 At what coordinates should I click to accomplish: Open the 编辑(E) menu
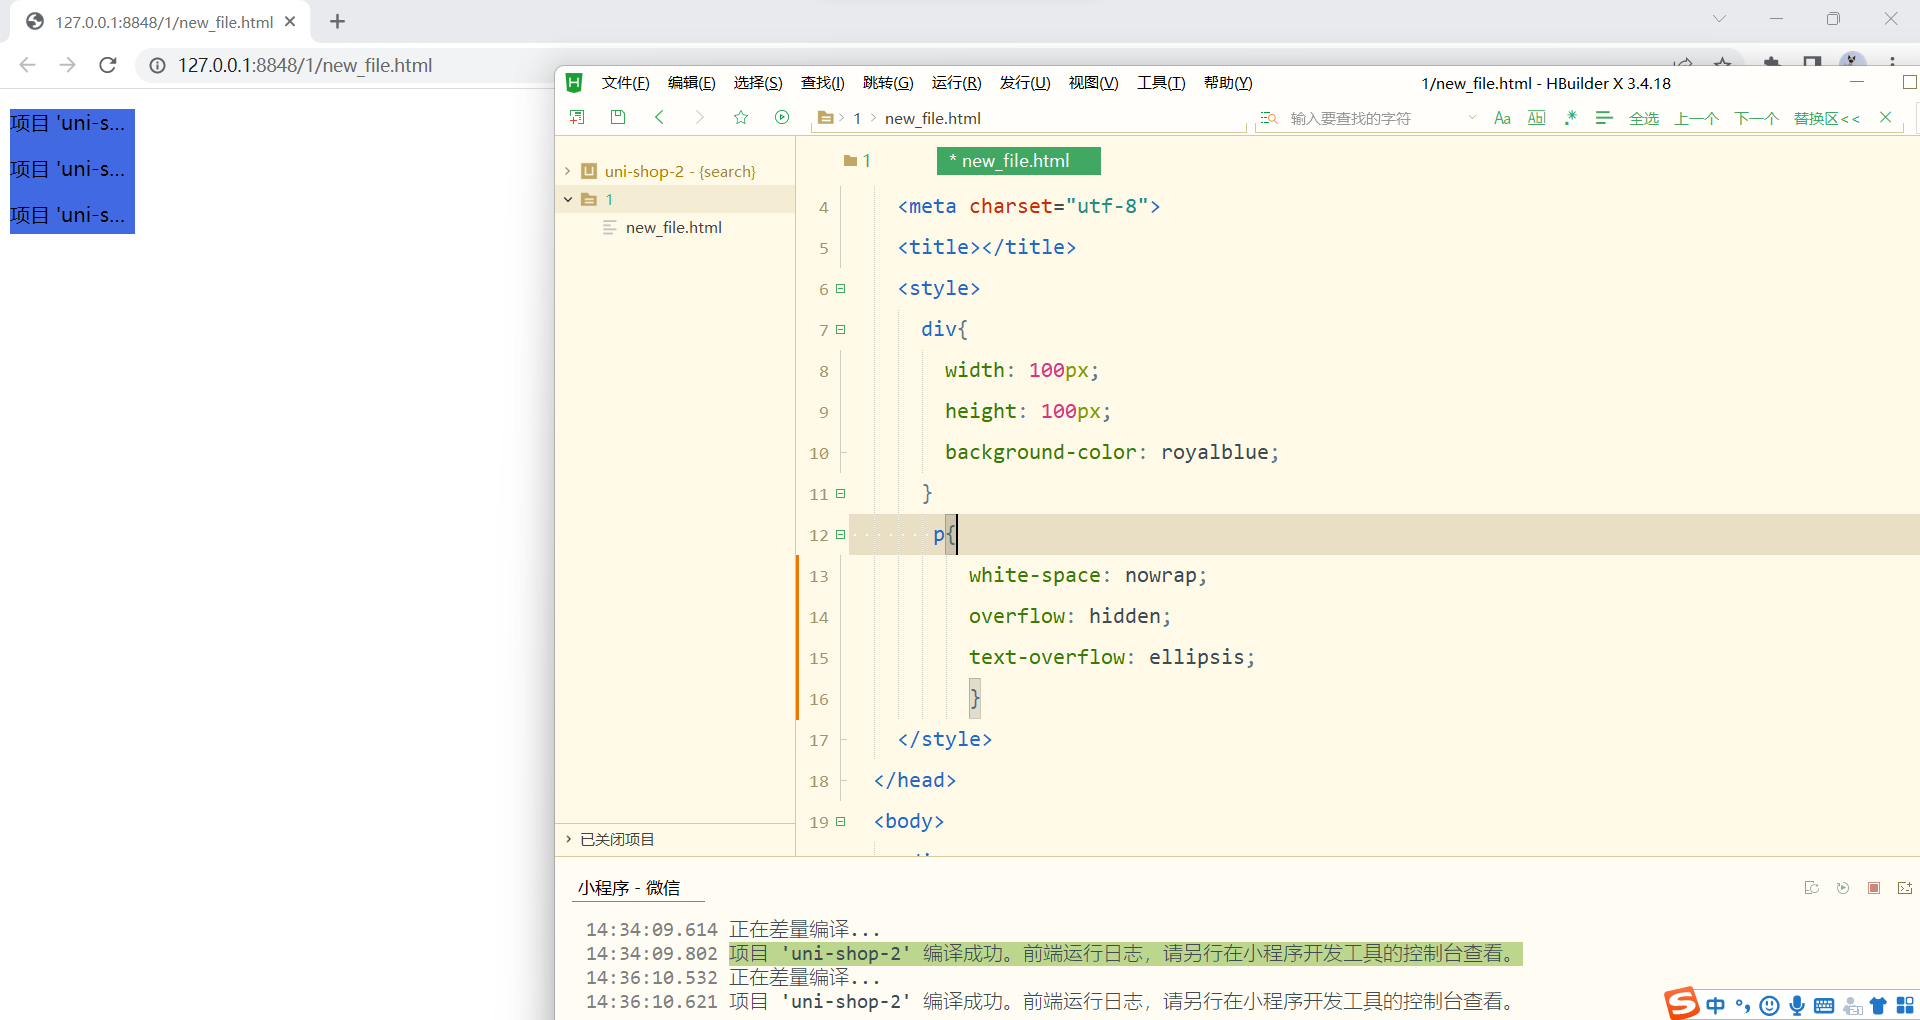point(692,83)
